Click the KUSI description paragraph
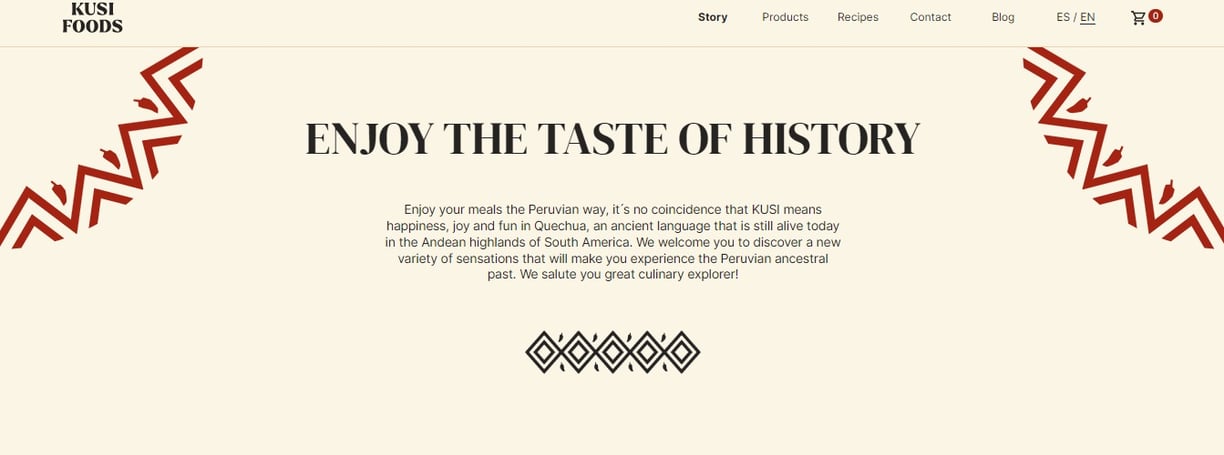 [613, 241]
